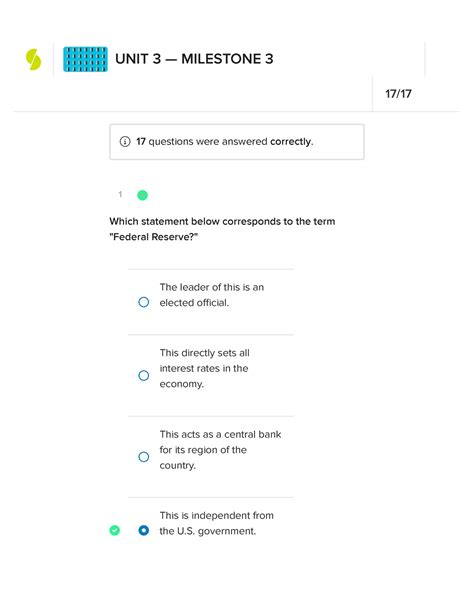Select 'independent from the U.S. government' radio
Image resolution: width=474 pixels, height=613 pixels.
point(144,531)
